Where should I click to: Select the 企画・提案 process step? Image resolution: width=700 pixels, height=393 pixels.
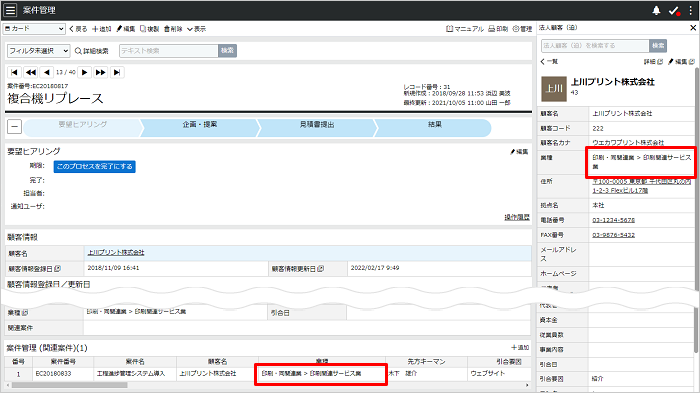[x=200, y=128]
